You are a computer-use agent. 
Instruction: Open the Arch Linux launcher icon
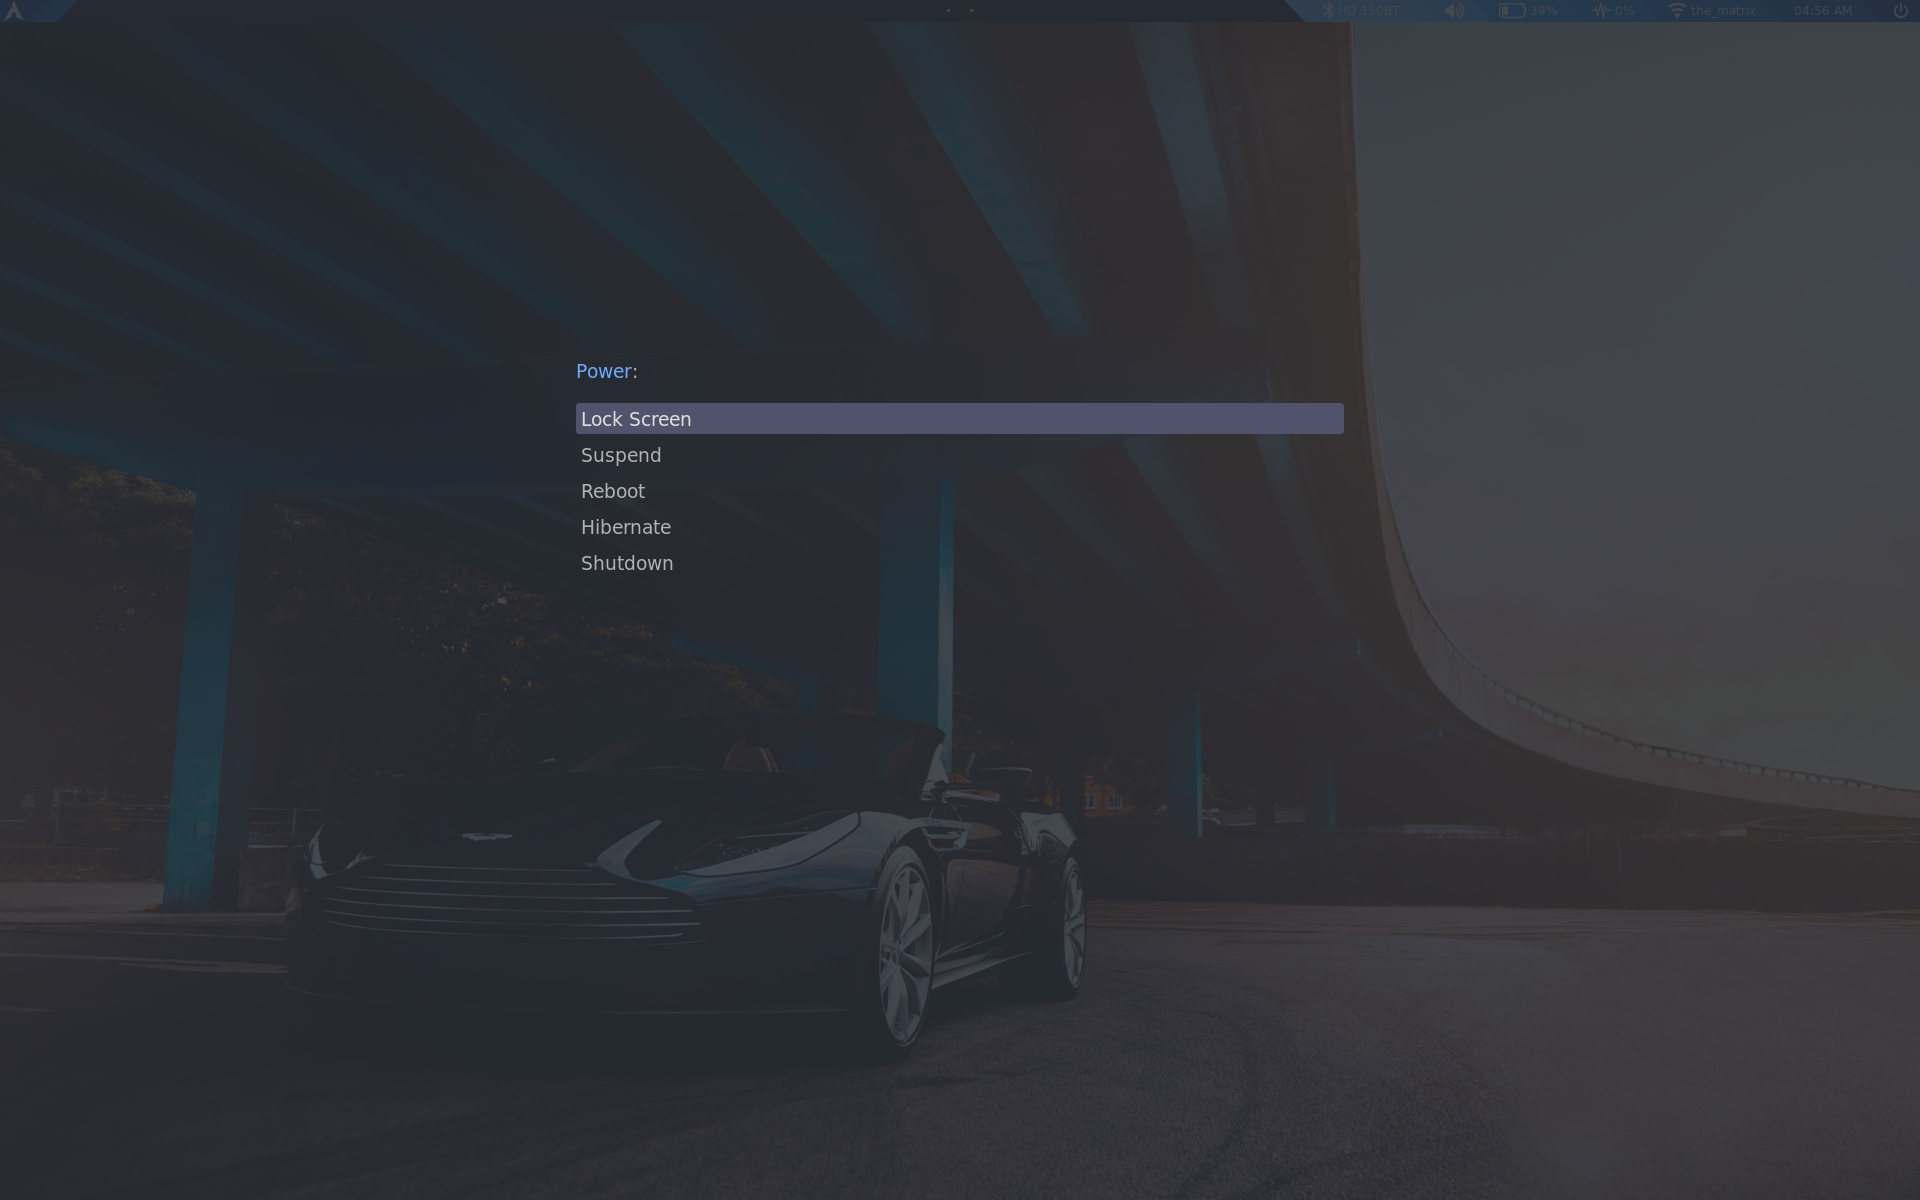click(x=14, y=11)
